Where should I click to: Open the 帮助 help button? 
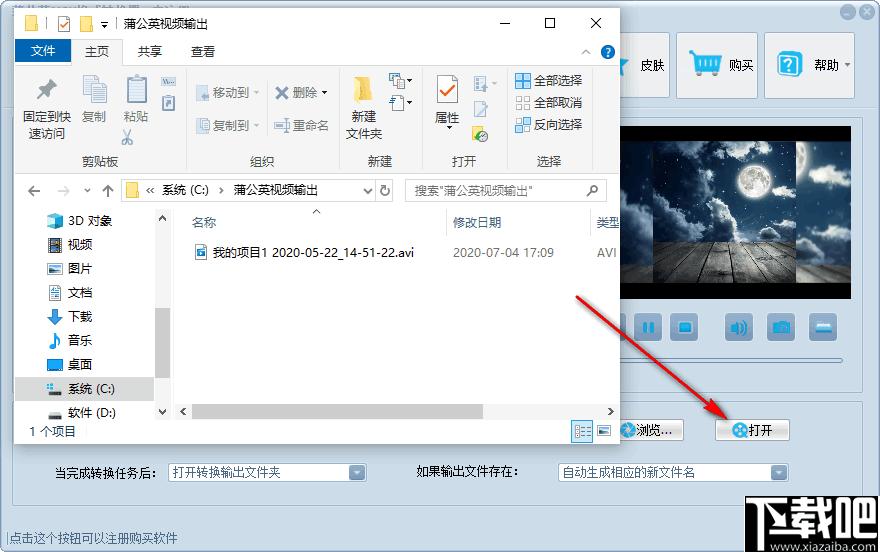click(809, 65)
